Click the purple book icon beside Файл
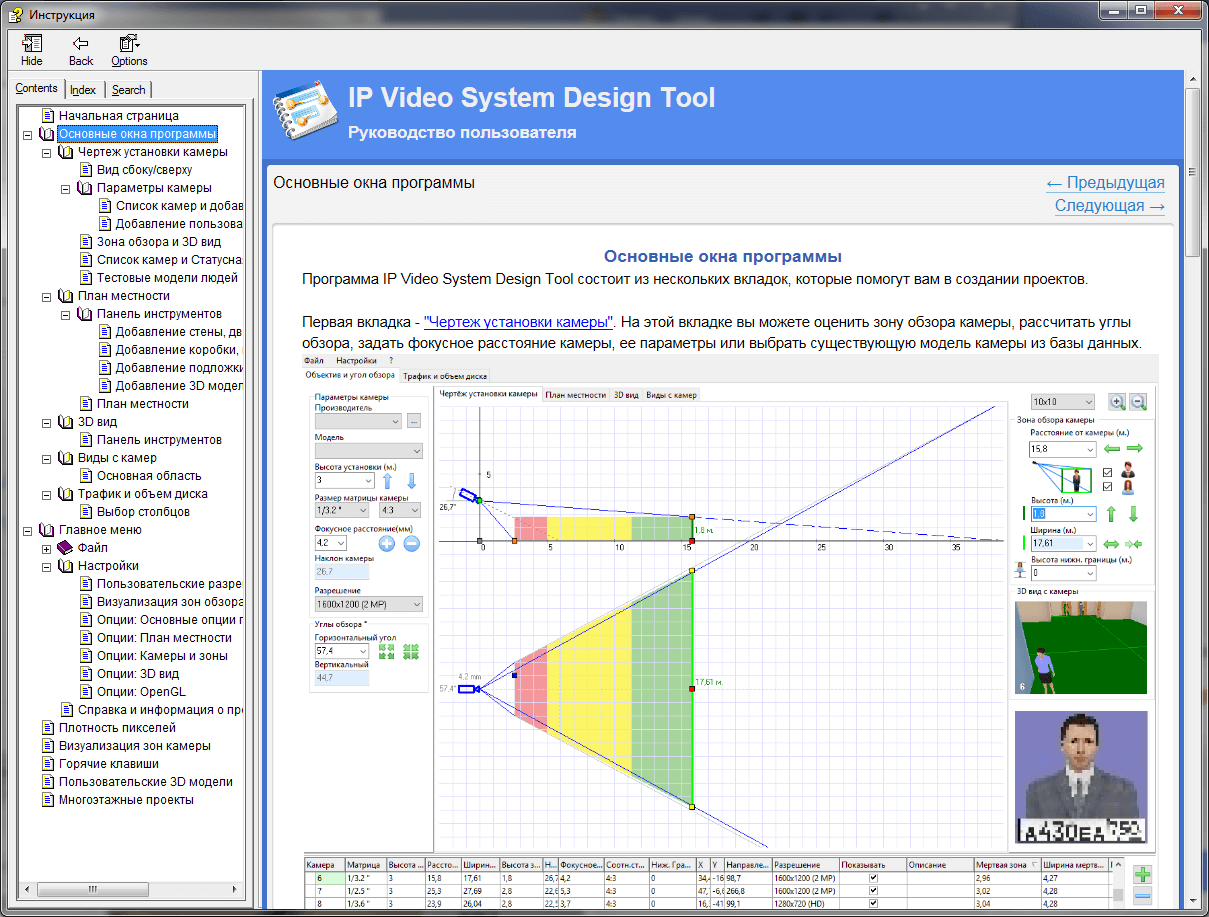 (x=65, y=548)
